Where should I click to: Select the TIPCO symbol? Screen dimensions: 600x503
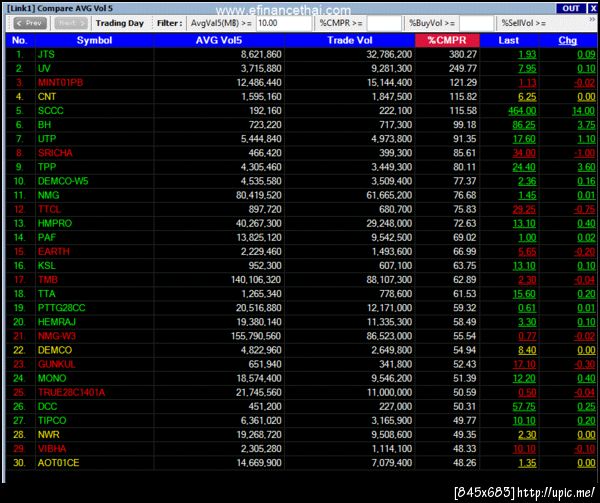(52, 421)
